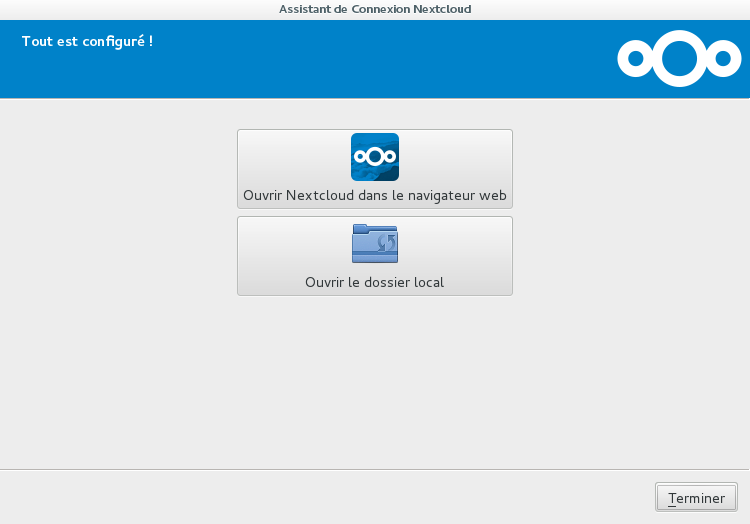The width and height of the screenshot is (750, 524).
Task: Open the local folder button
Action: (x=375, y=256)
